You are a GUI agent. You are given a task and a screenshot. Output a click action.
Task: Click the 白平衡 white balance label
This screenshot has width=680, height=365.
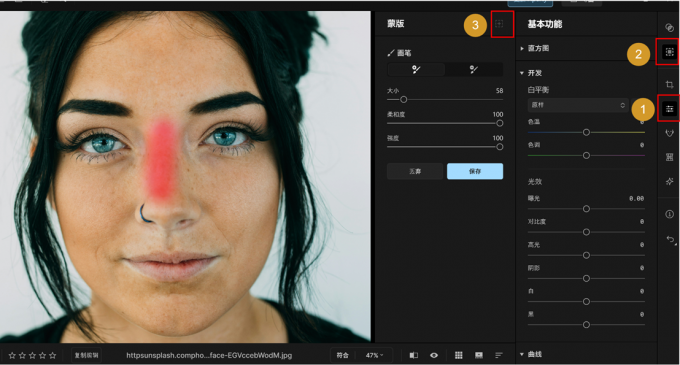[x=538, y=90]
